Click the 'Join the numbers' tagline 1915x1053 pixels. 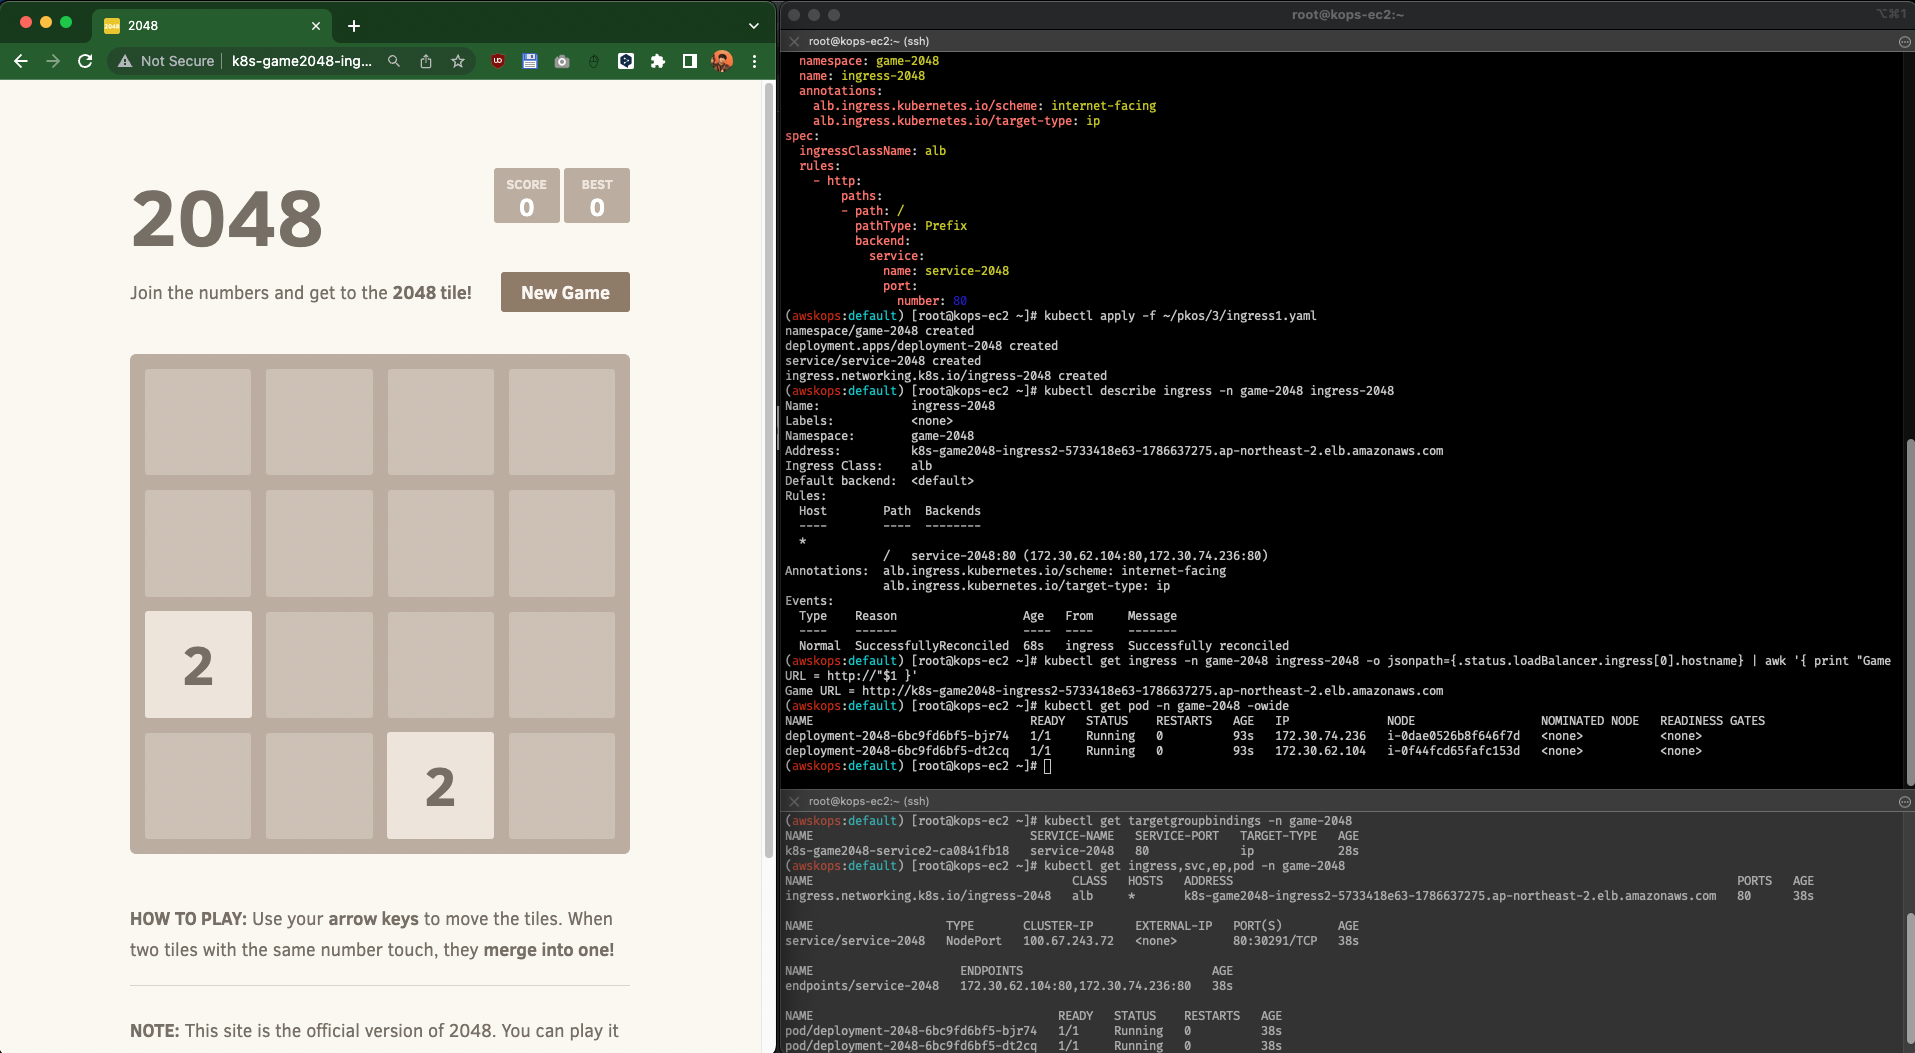(301, 293)
